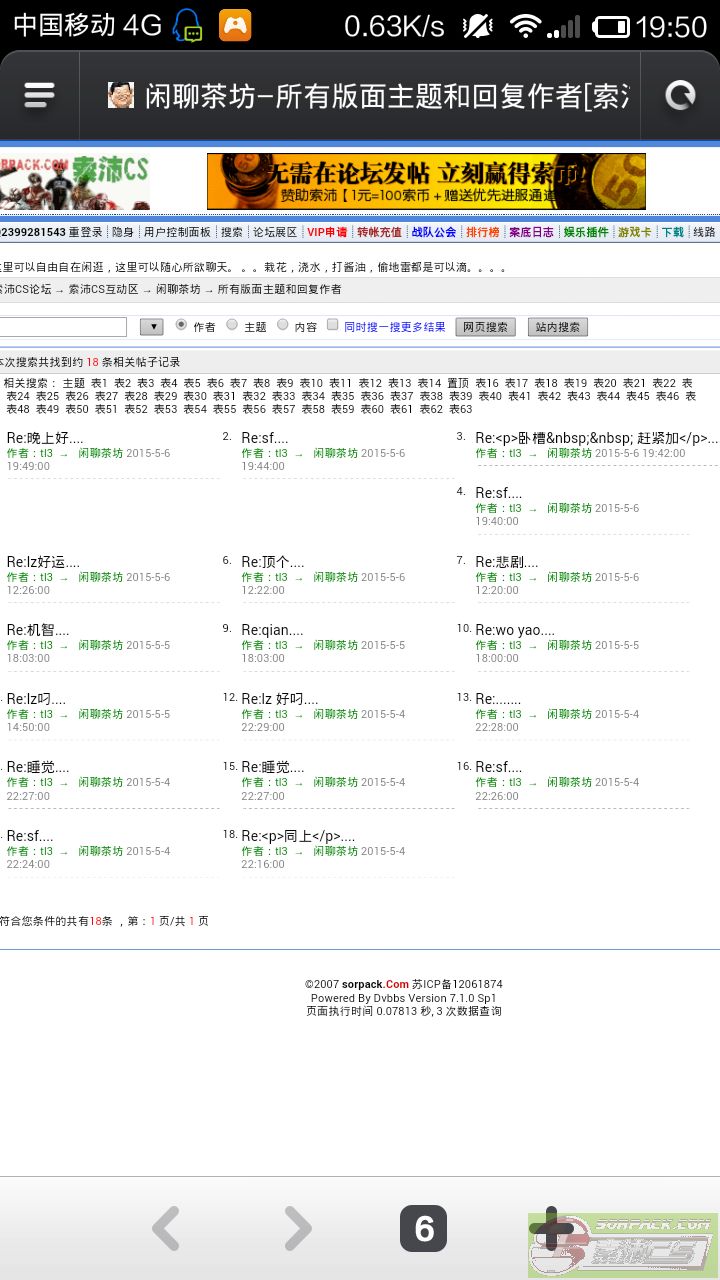Open the tab switcher showing 6

[x=423, y=1229]
